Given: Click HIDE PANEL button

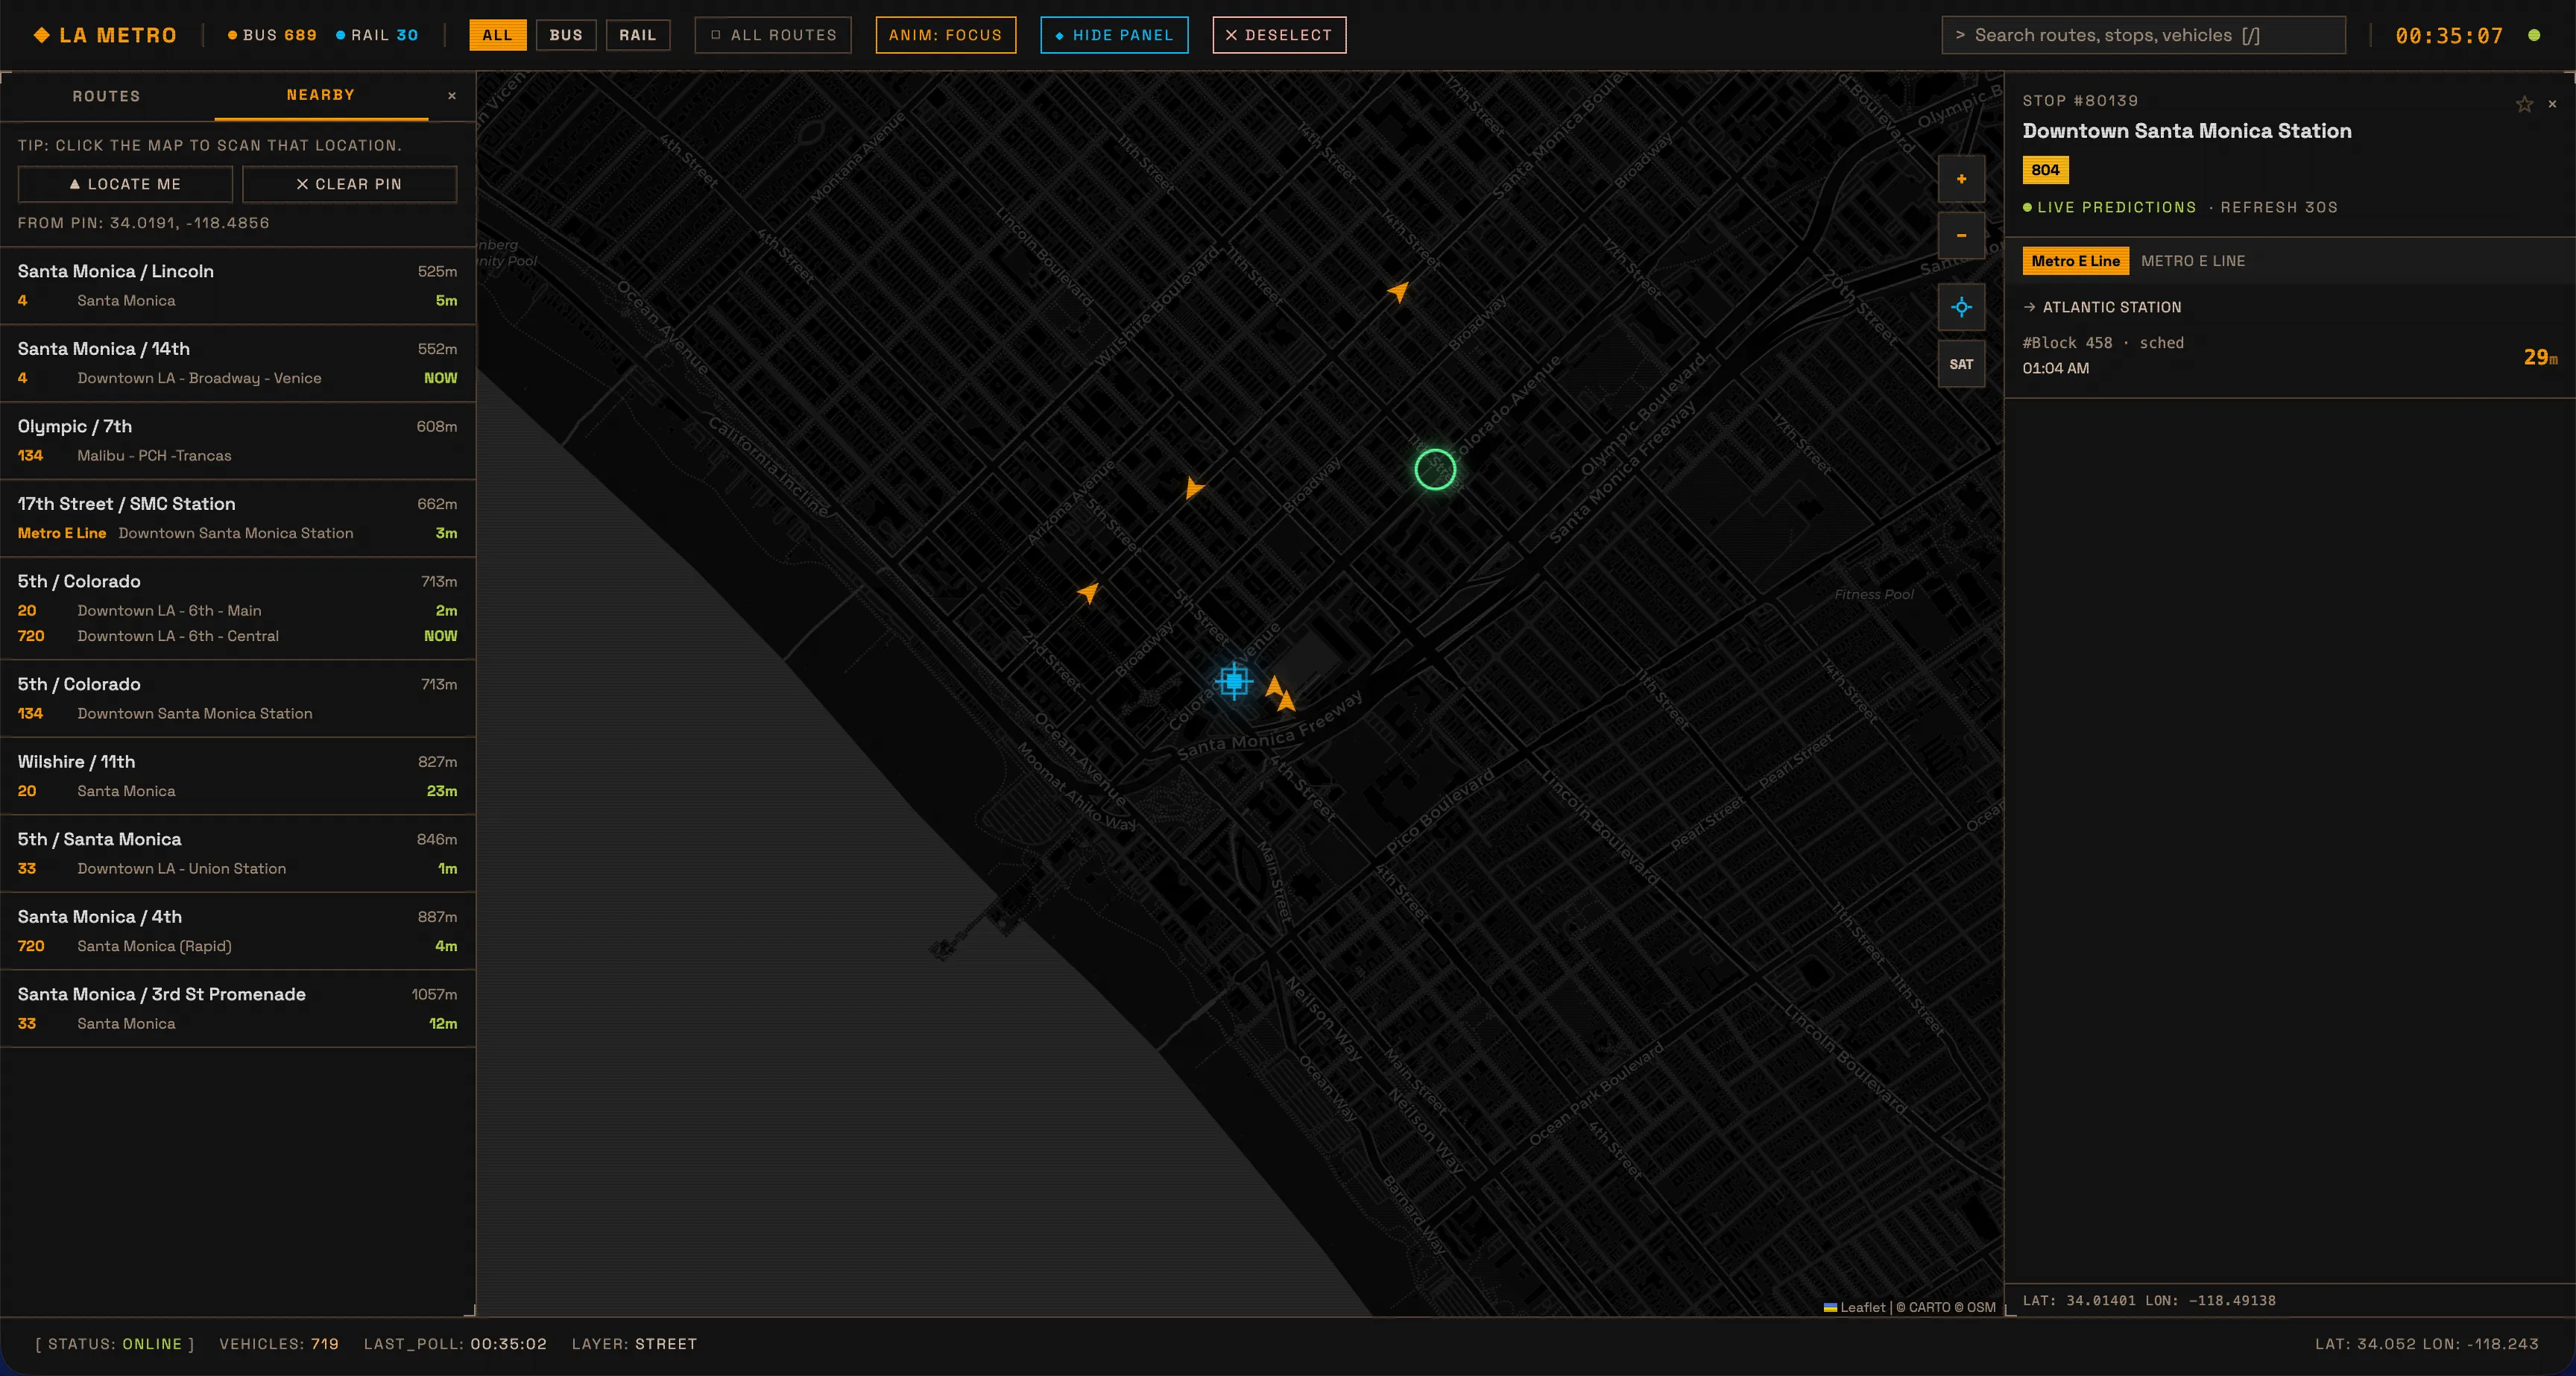Looking at the screenshot, I should pyautogui.click(x=1114, y=35).
